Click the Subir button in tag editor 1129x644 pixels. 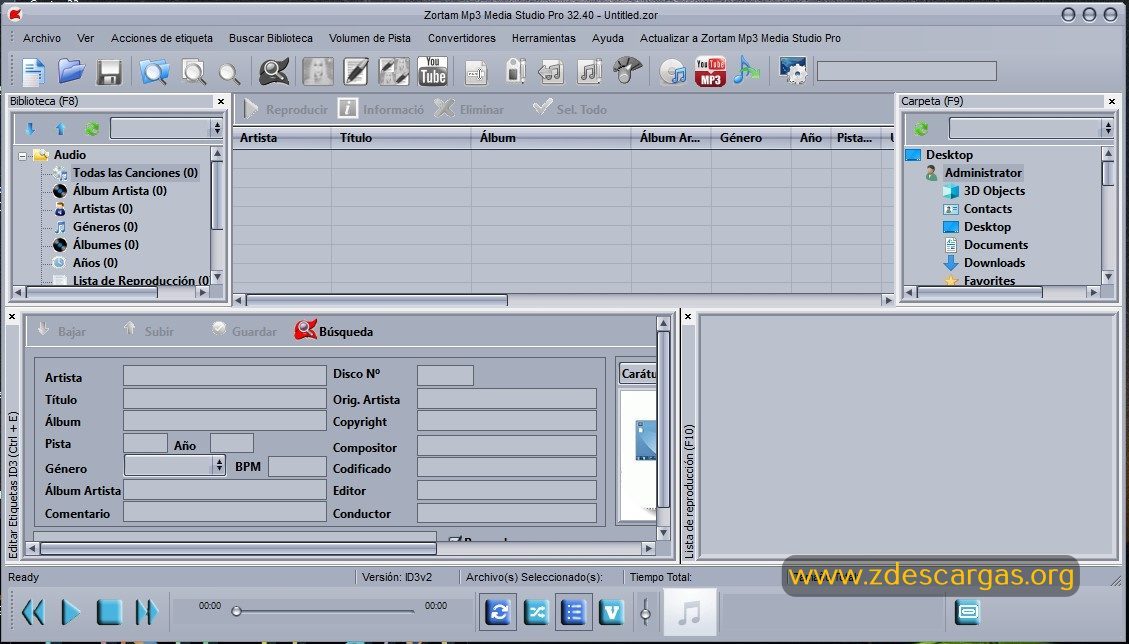coord(149,331)
